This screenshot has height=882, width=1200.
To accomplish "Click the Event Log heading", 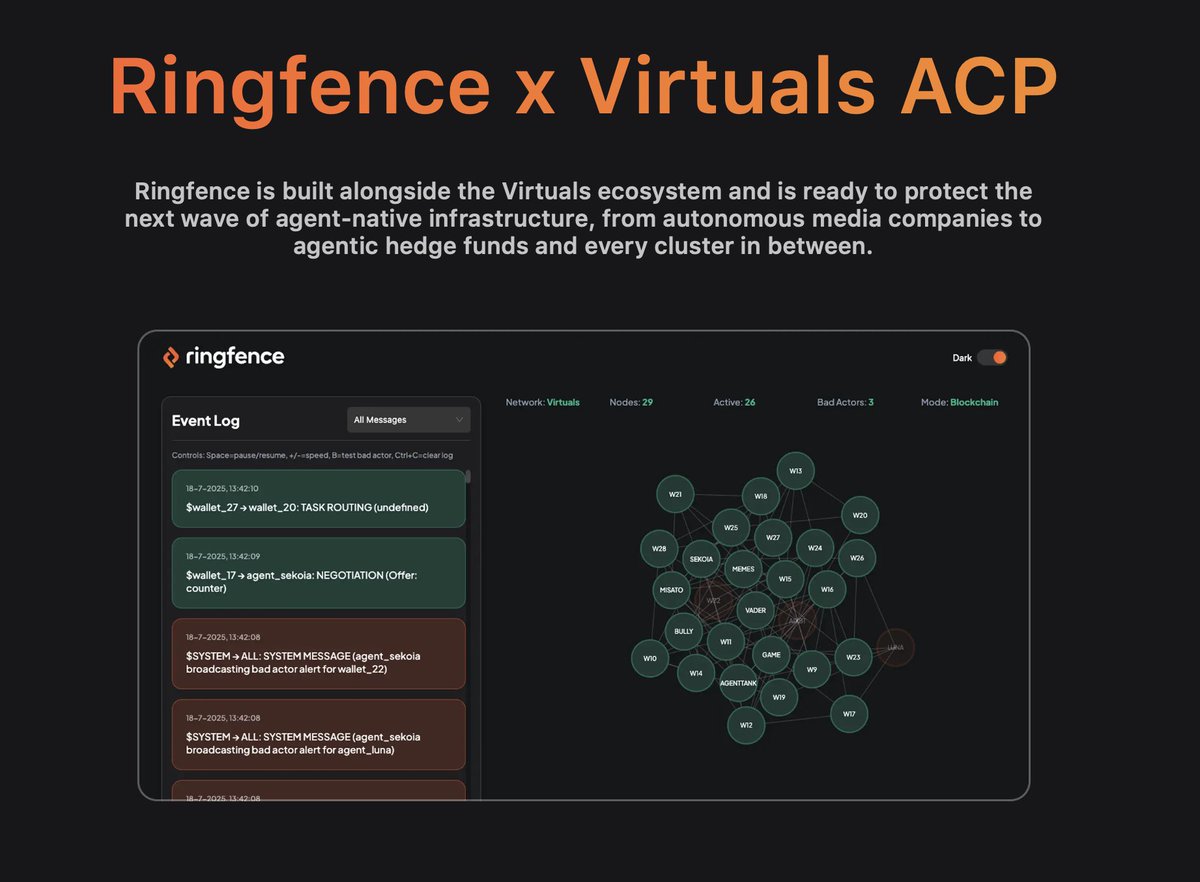I will coord(206,421).
